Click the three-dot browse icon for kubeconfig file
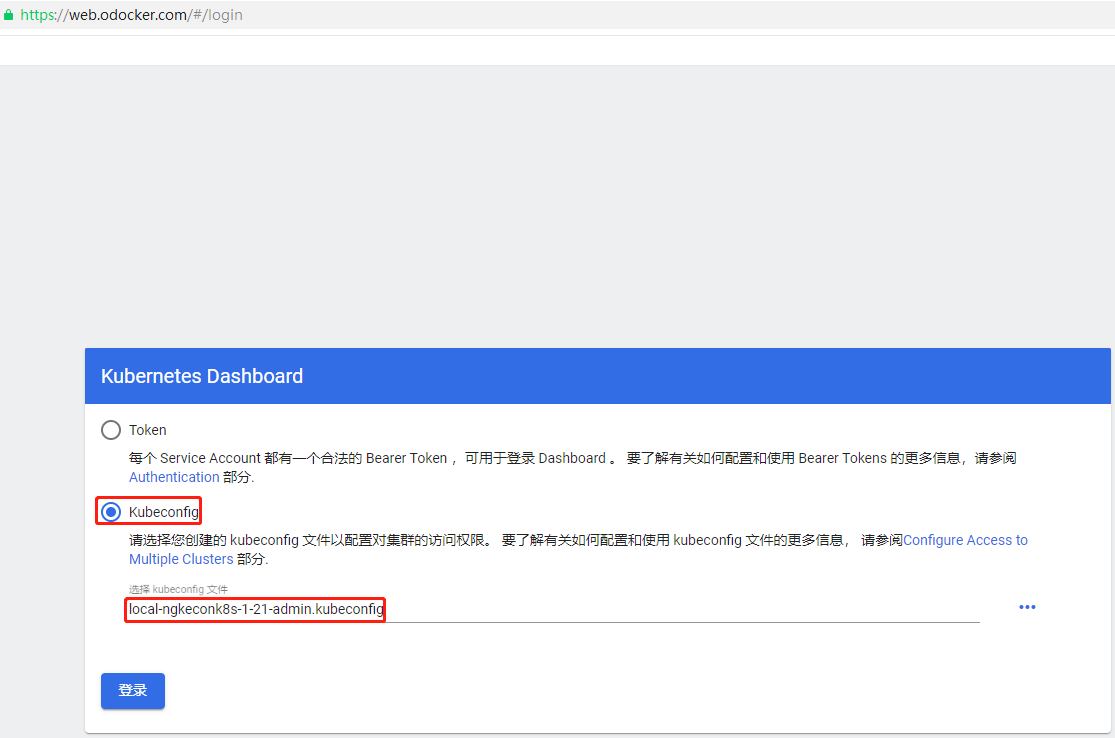The width and height of the screenshot is (1115, 738). [x=1027, y=607]
